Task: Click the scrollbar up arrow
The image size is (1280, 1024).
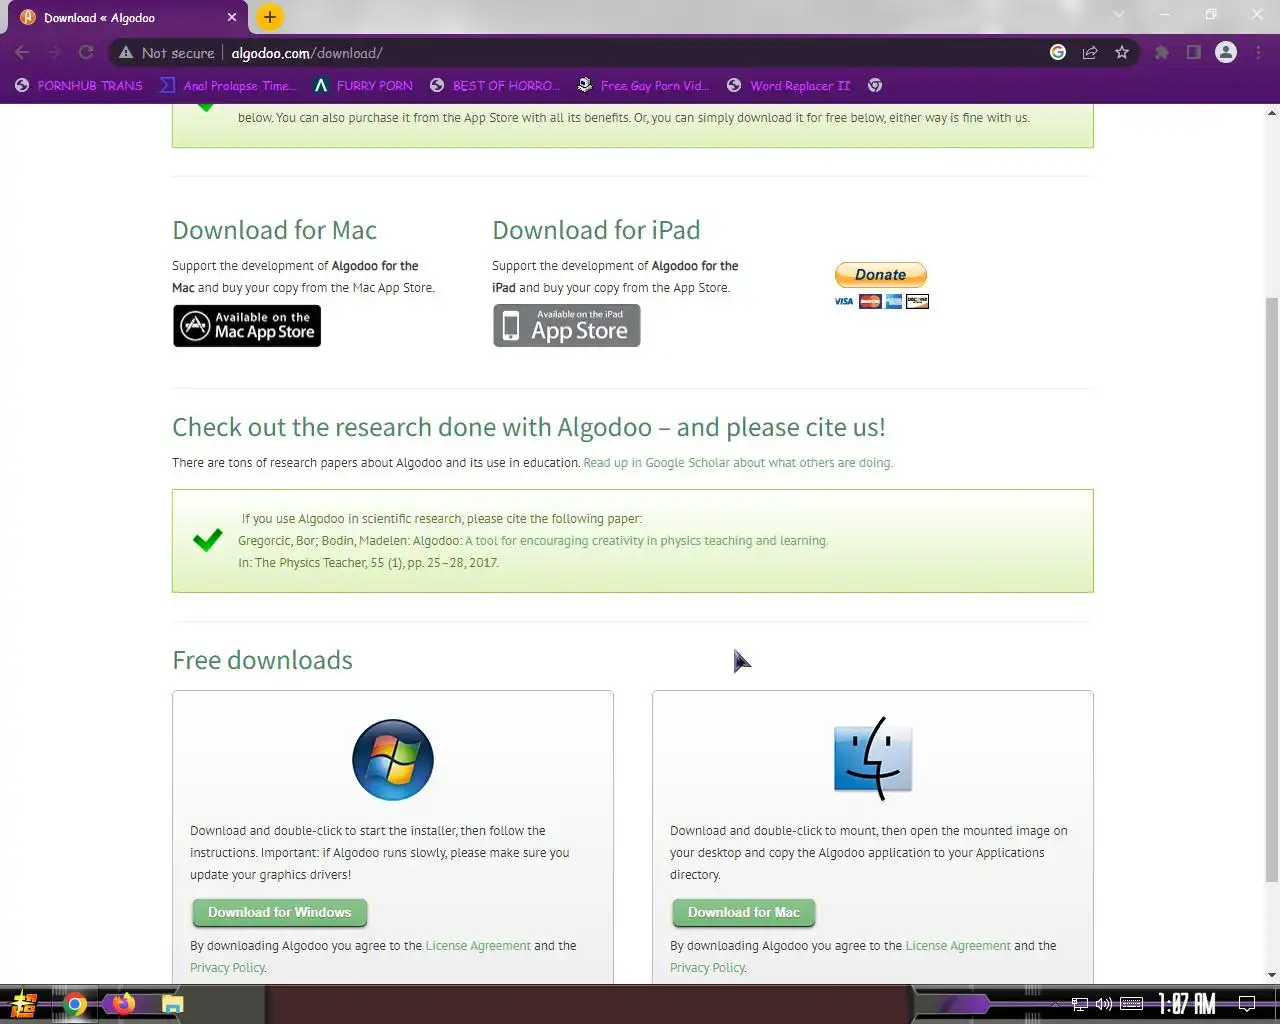Action: coord(1272,112)
